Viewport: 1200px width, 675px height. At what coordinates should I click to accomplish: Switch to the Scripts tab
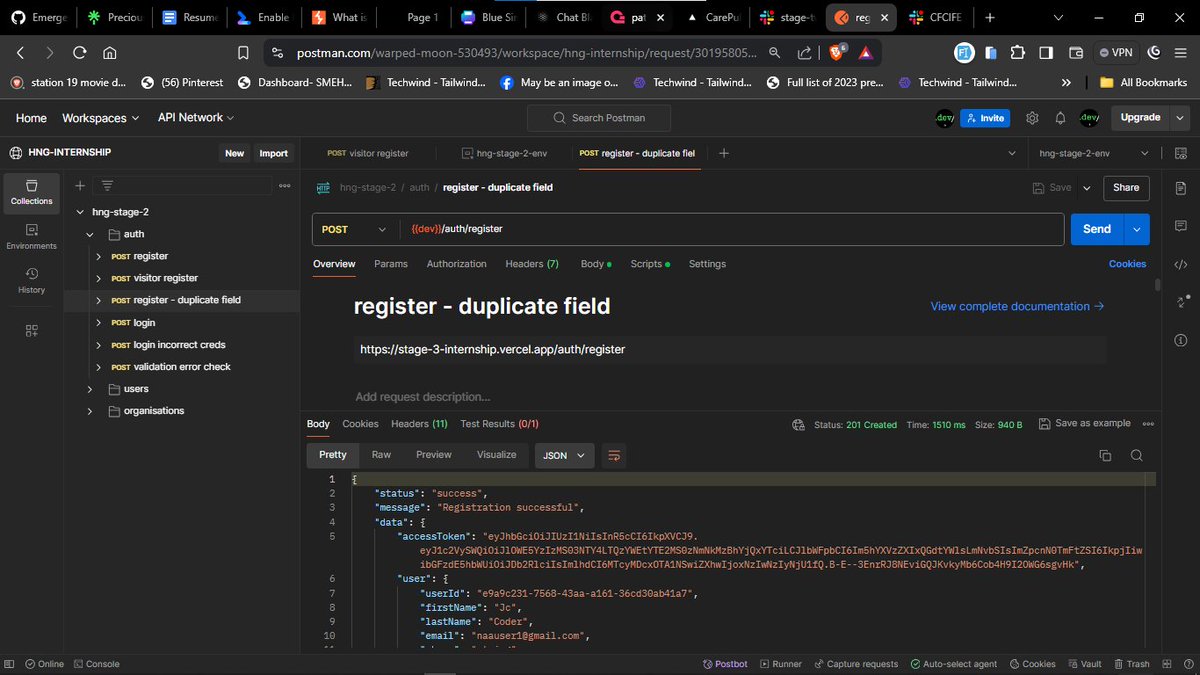point(650,264)
